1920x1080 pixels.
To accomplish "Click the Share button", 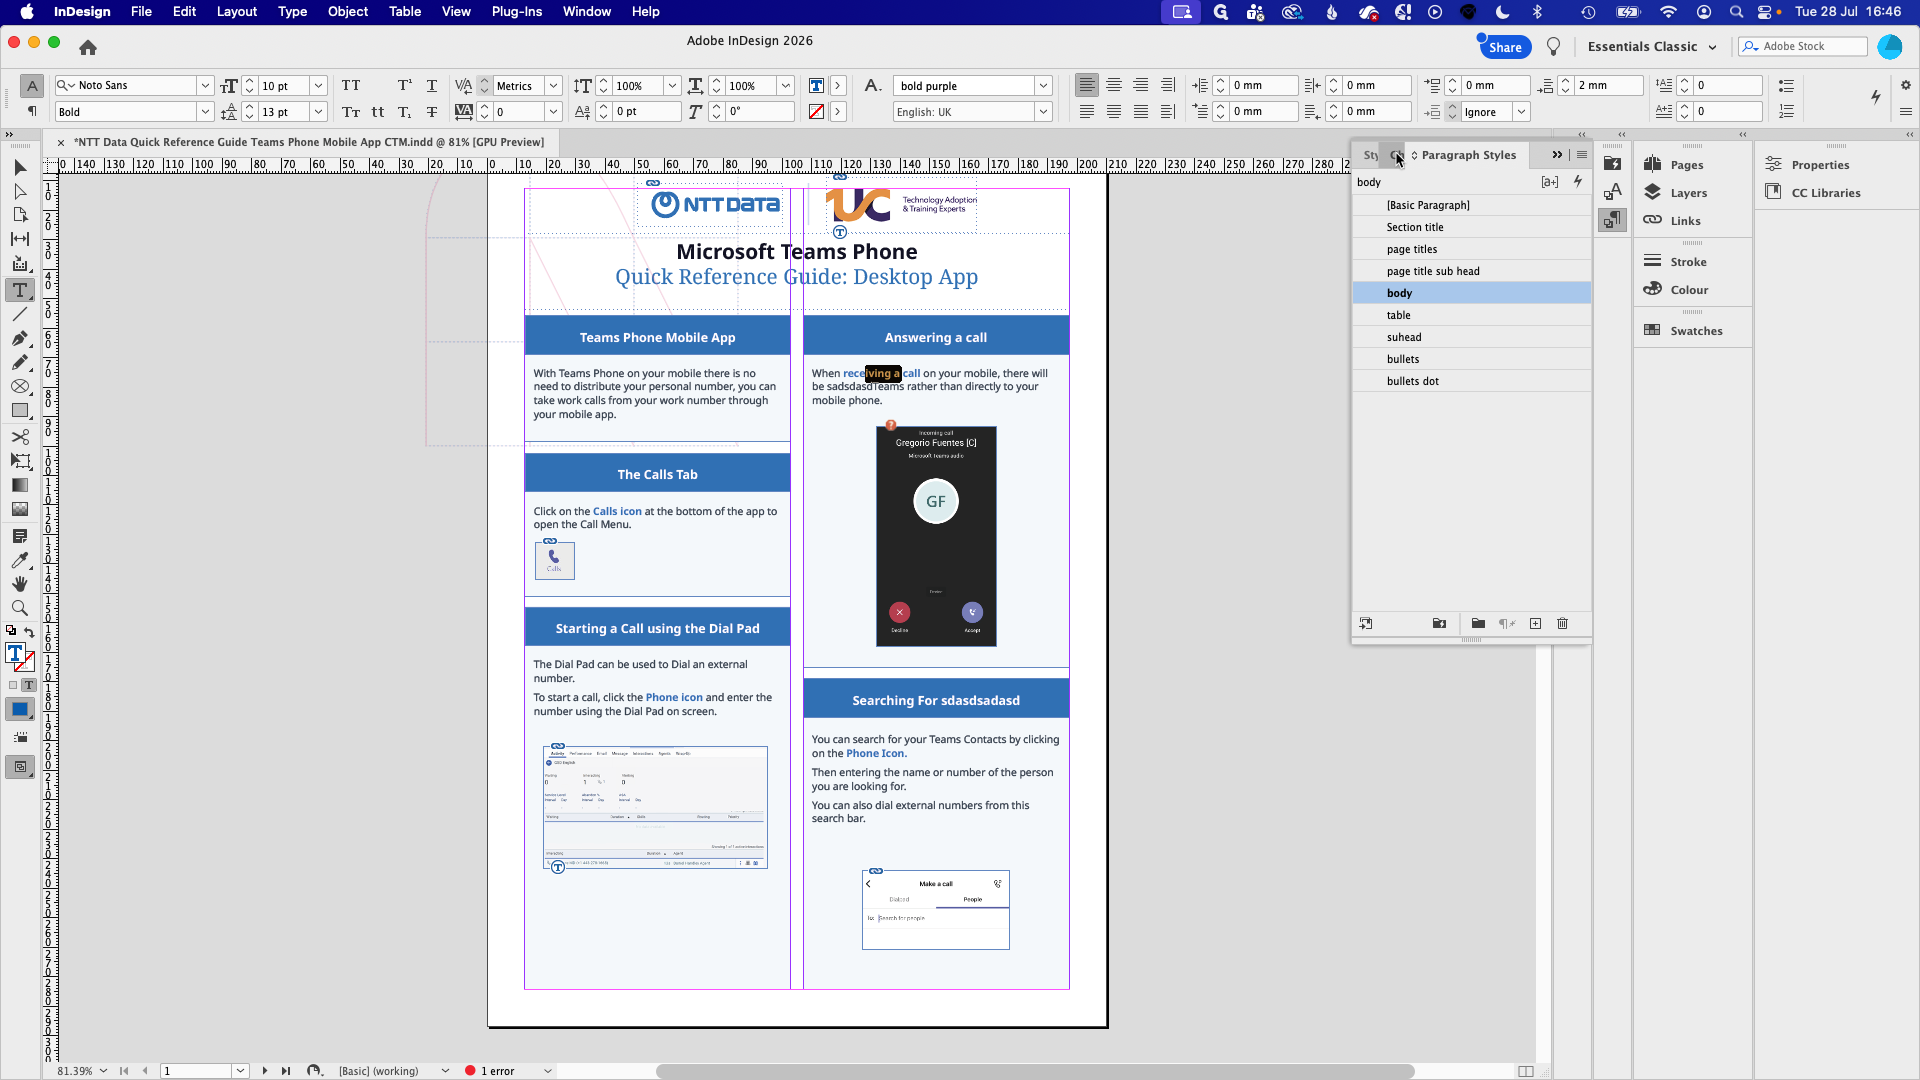I will [1505, 47].
